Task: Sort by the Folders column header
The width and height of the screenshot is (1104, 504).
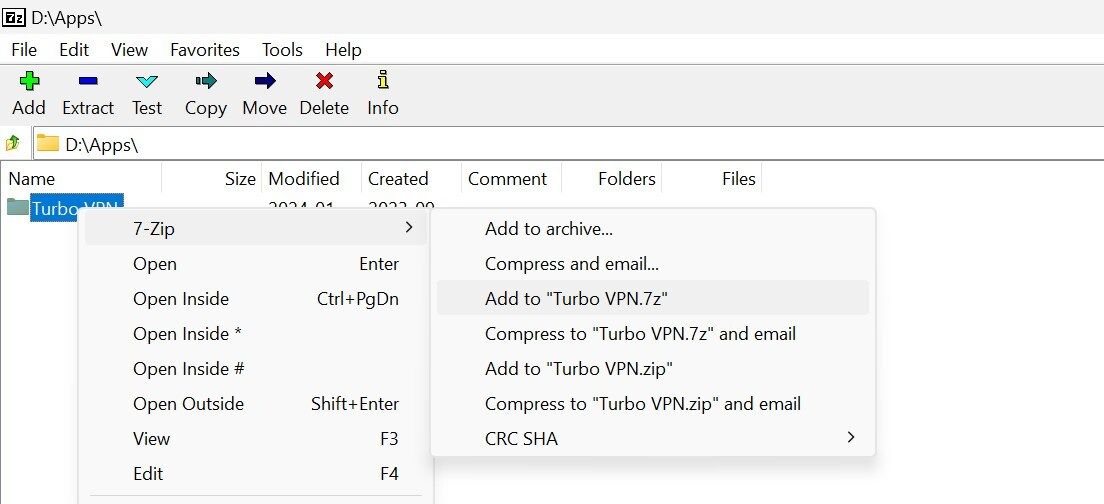Action: pos(611,179)
